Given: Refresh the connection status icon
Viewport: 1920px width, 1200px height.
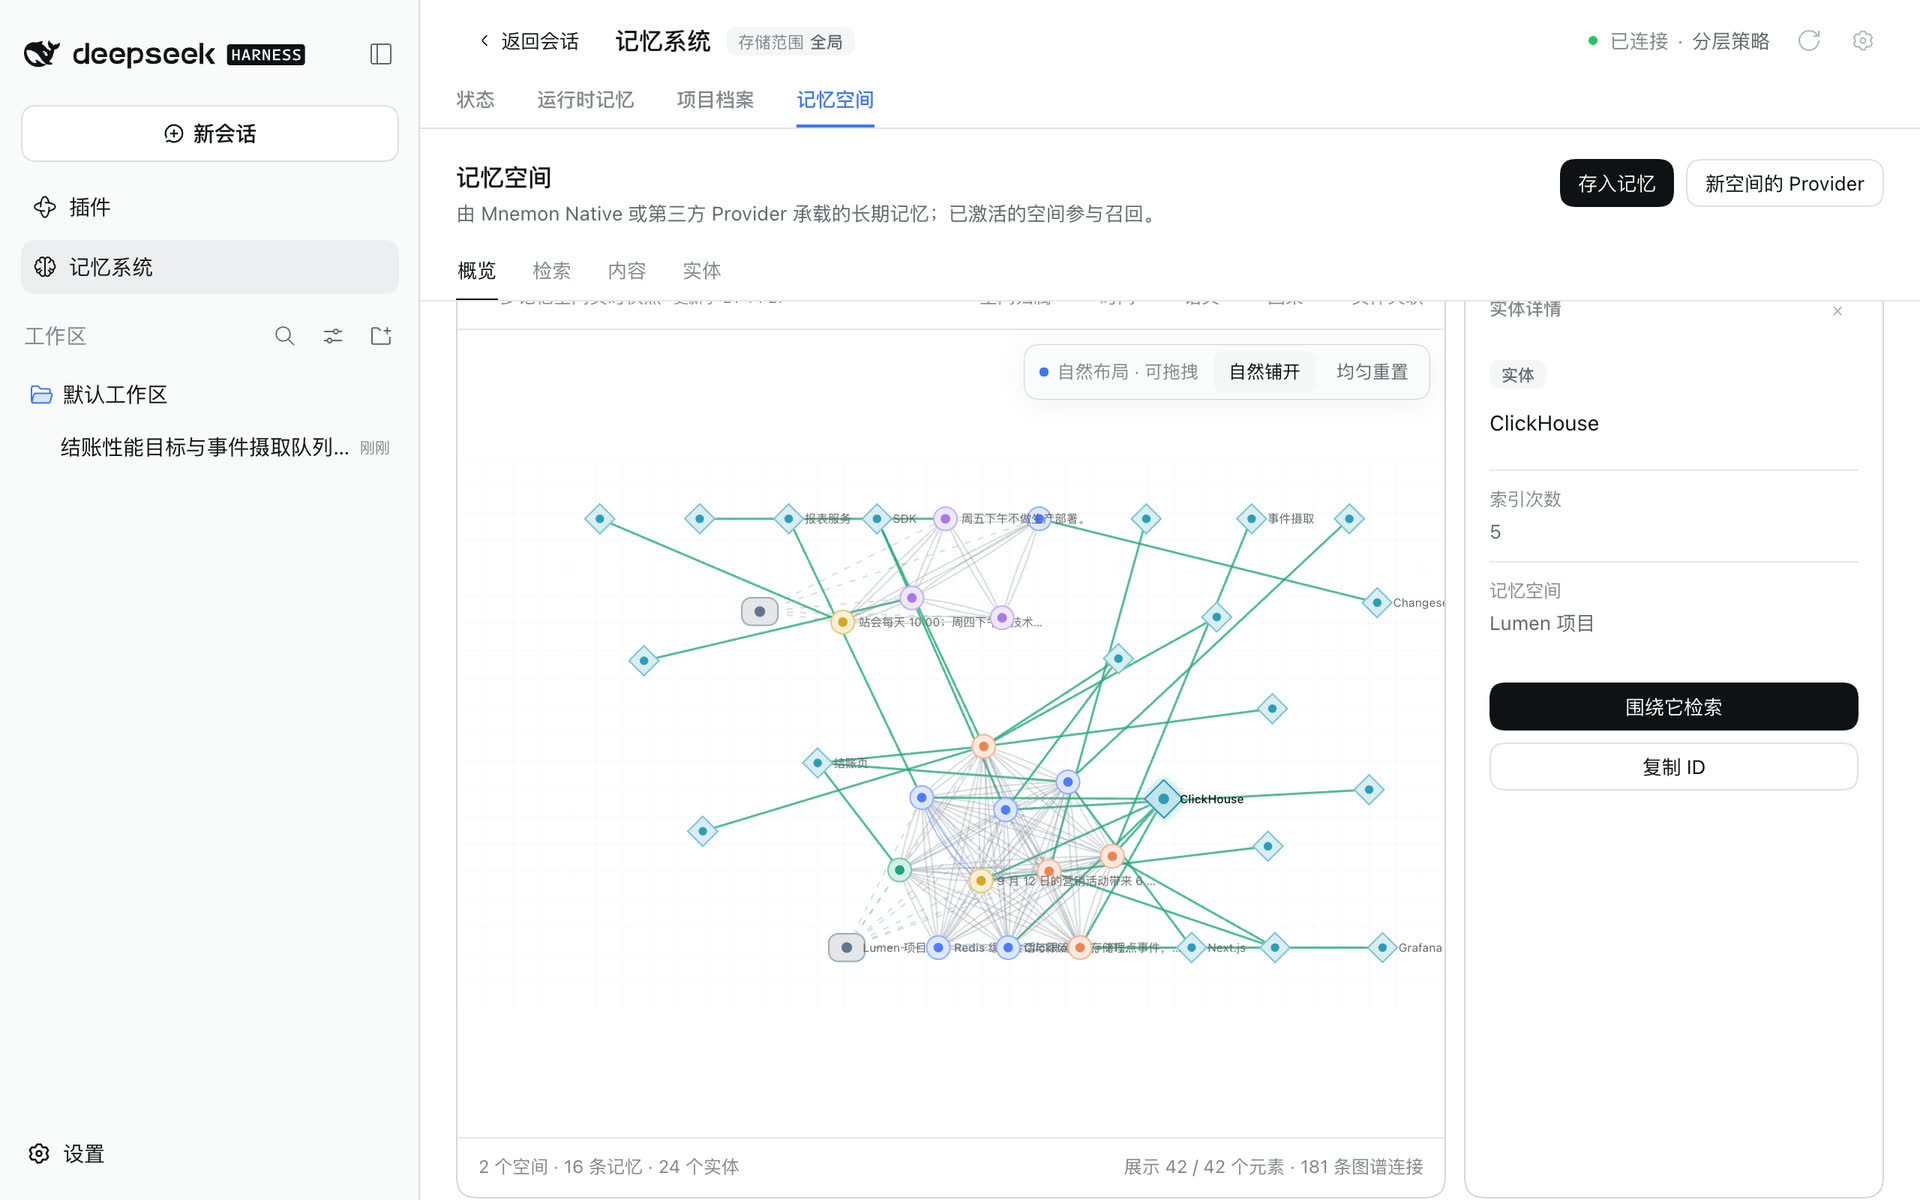Looking at the screenshot, I should pyautogui.click(x=1809, y=41).
